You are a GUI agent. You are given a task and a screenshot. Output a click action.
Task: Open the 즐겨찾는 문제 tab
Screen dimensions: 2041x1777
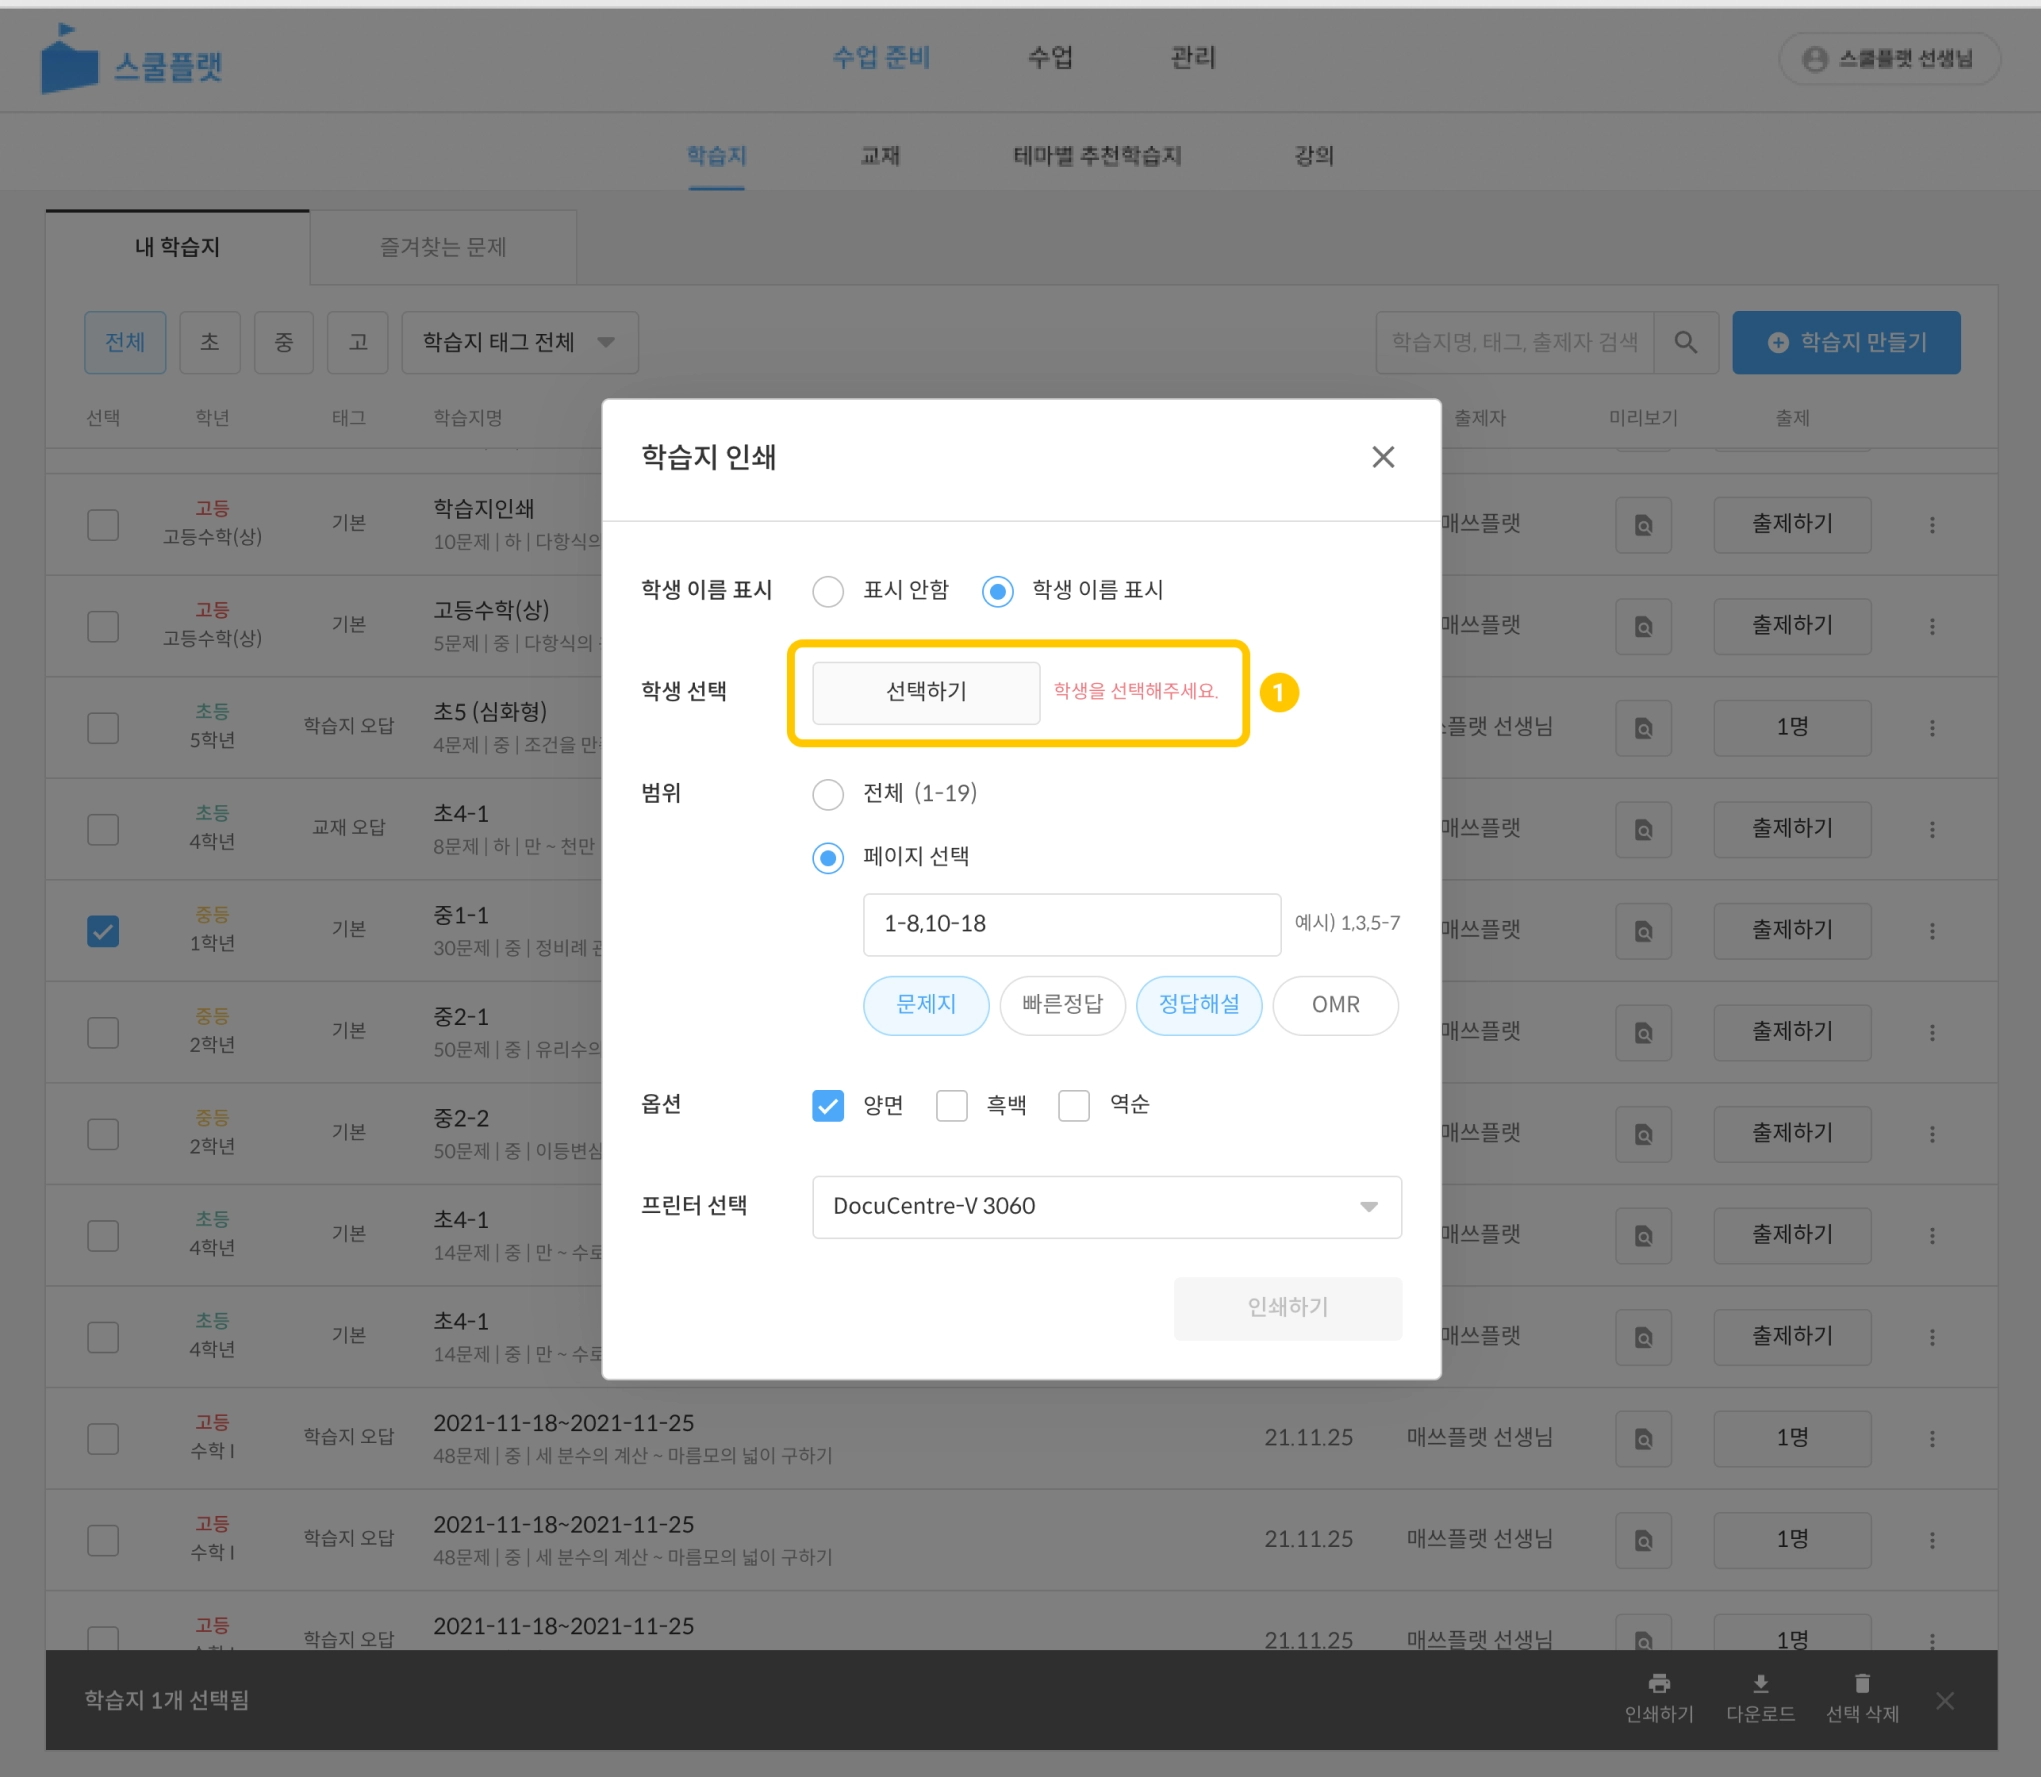[442, 247]
